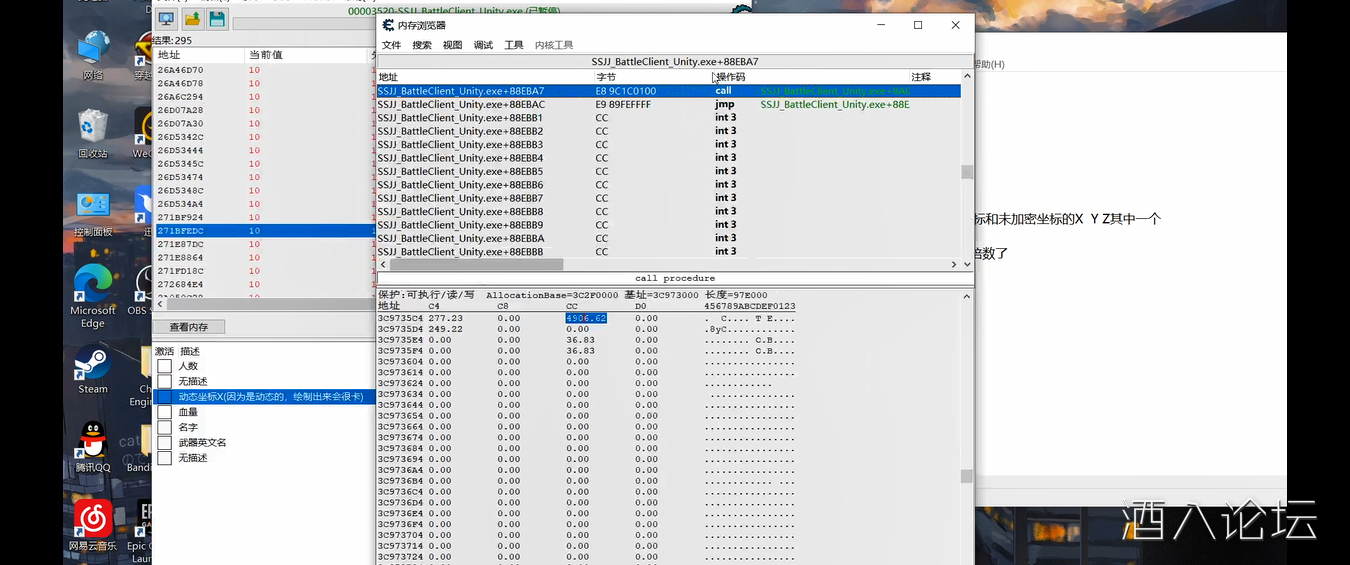Click the select process (computer) icon

pos(166,19)
